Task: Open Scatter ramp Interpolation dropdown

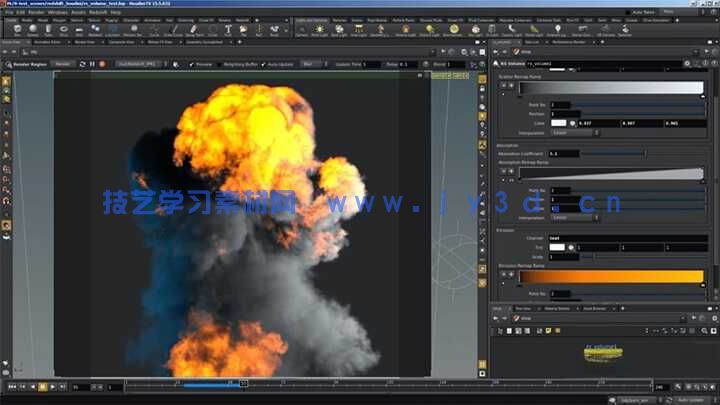Action: [x=574, y=133]
